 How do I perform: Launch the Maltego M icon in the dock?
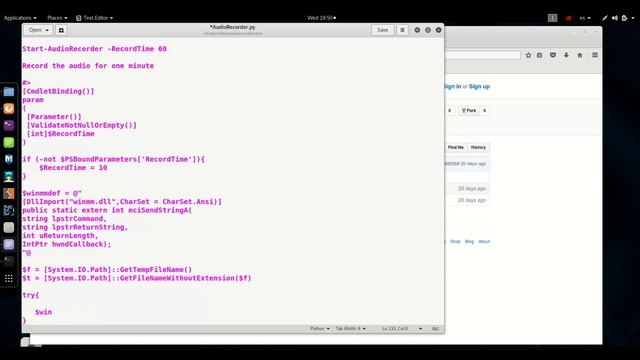[9, 159]
